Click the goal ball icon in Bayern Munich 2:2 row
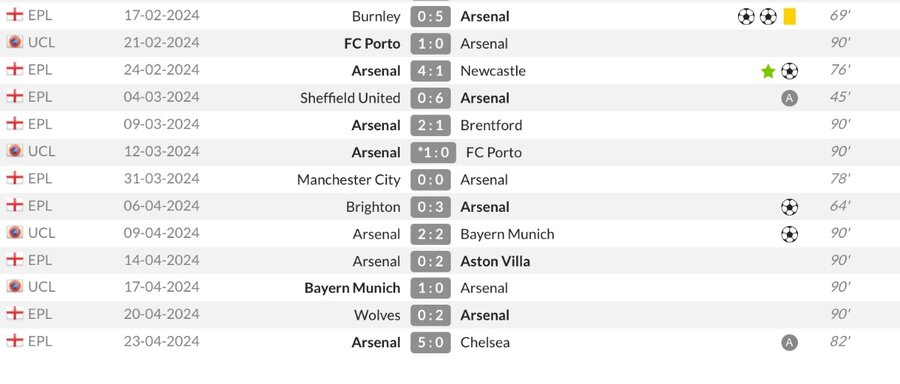Viewport: 900px width, 384px height. (x=789, y=234)
